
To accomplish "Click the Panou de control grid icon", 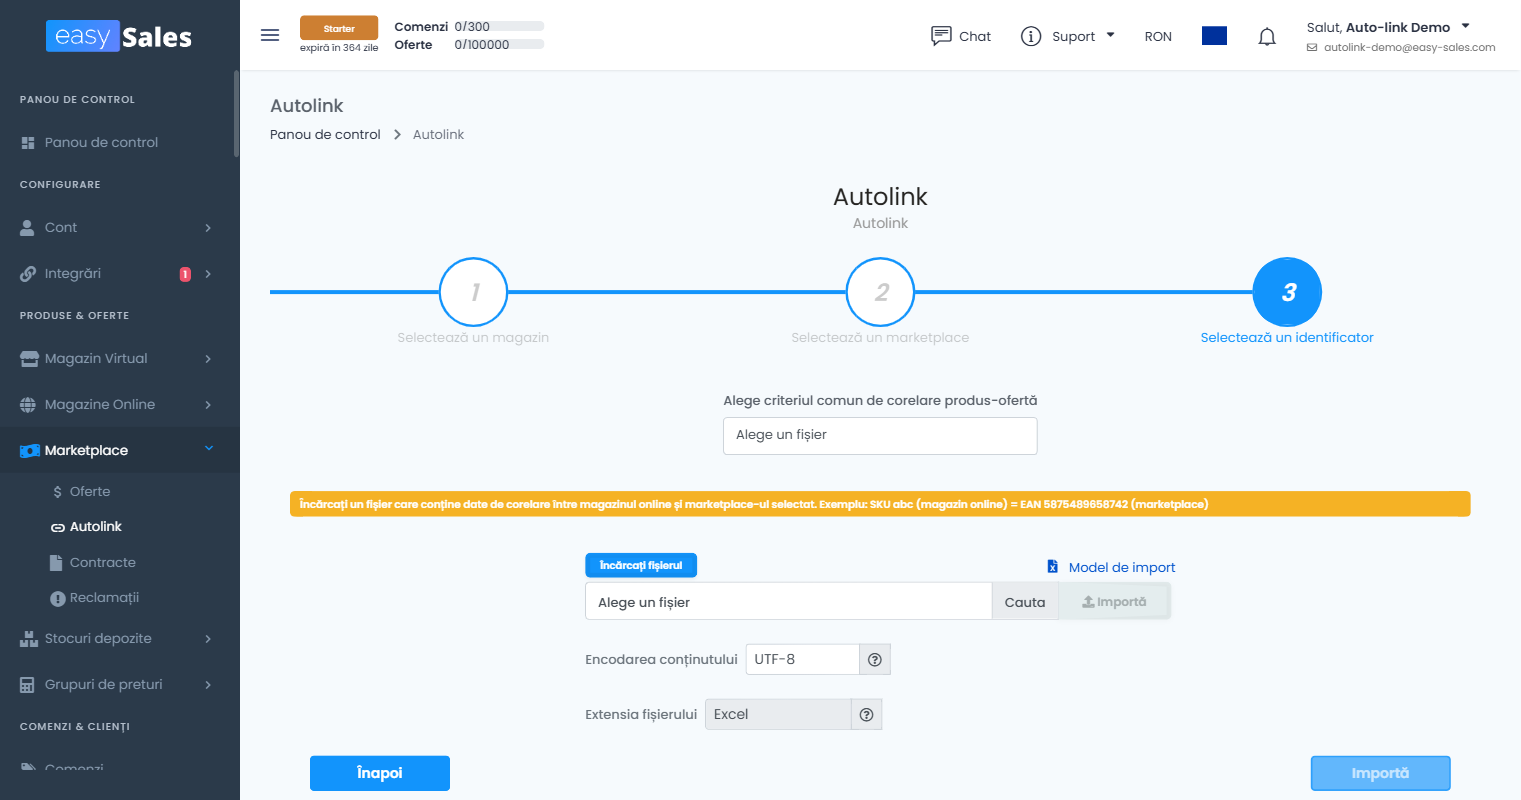I will pyautogui.click(x=28, y=143).
